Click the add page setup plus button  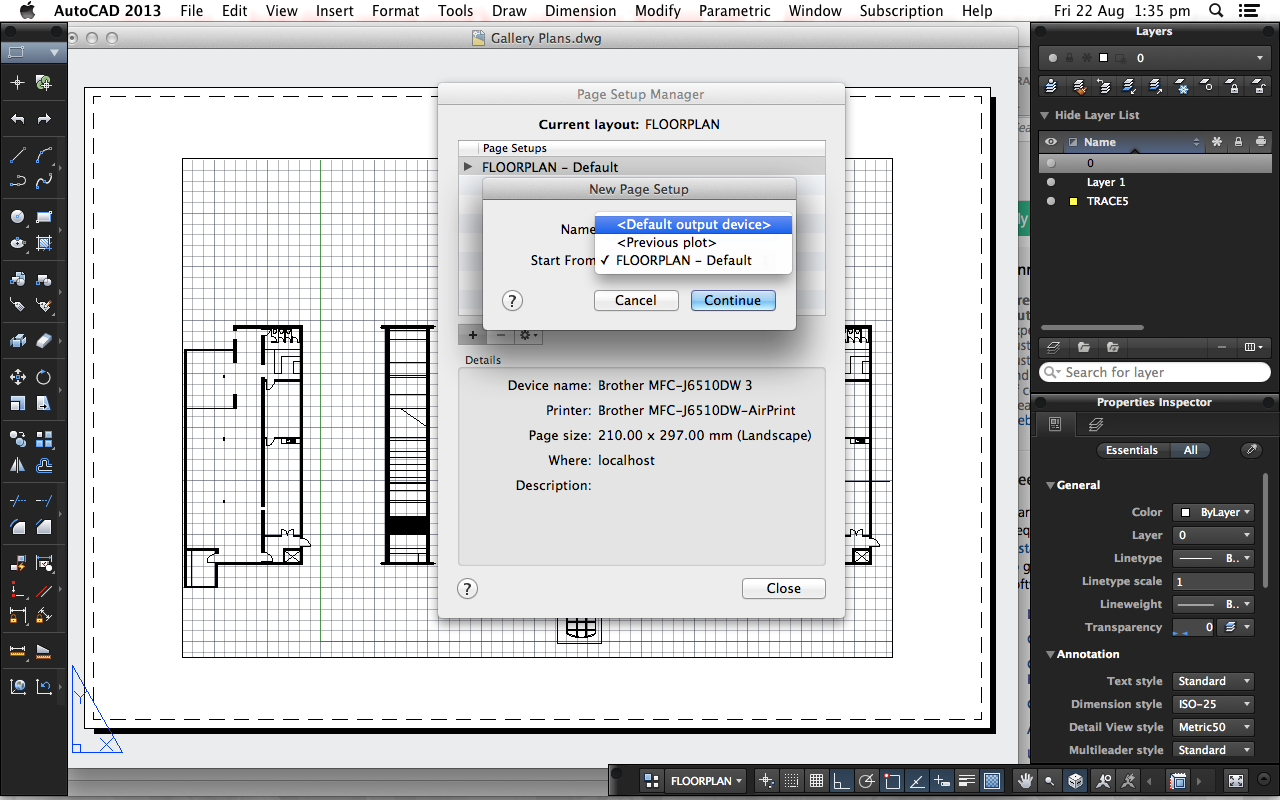(473, 335)
